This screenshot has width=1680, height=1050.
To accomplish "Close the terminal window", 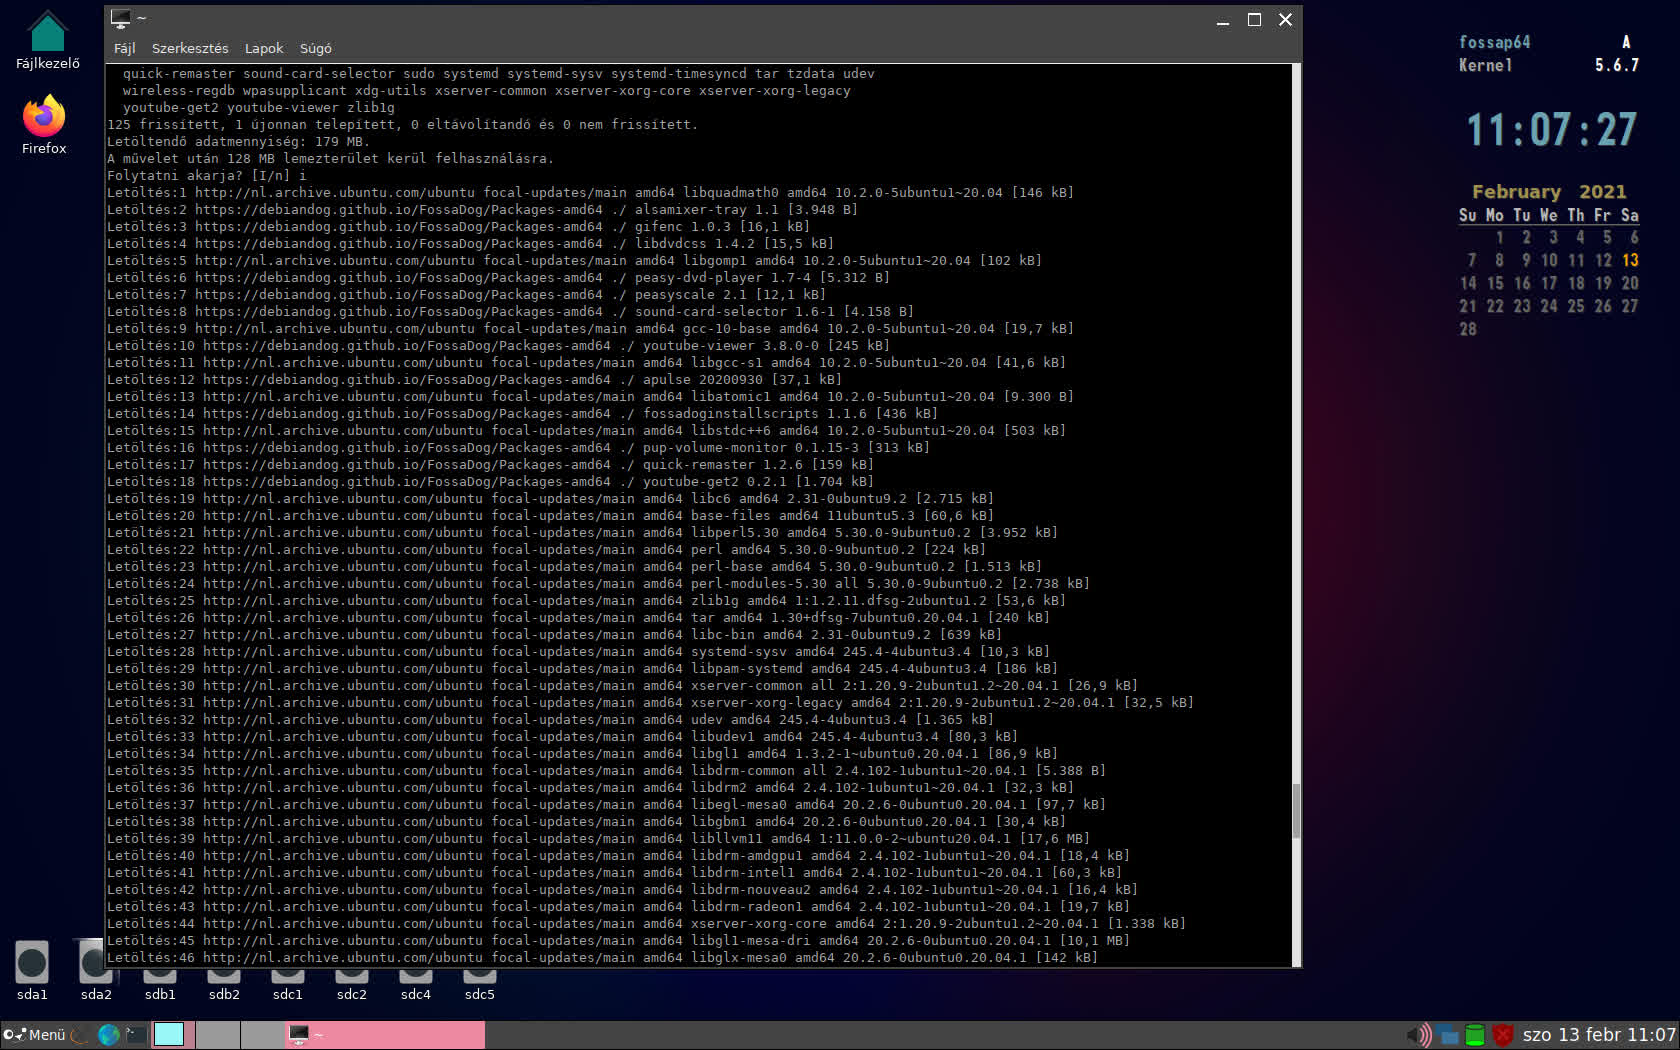I will tap(1286, 20).
